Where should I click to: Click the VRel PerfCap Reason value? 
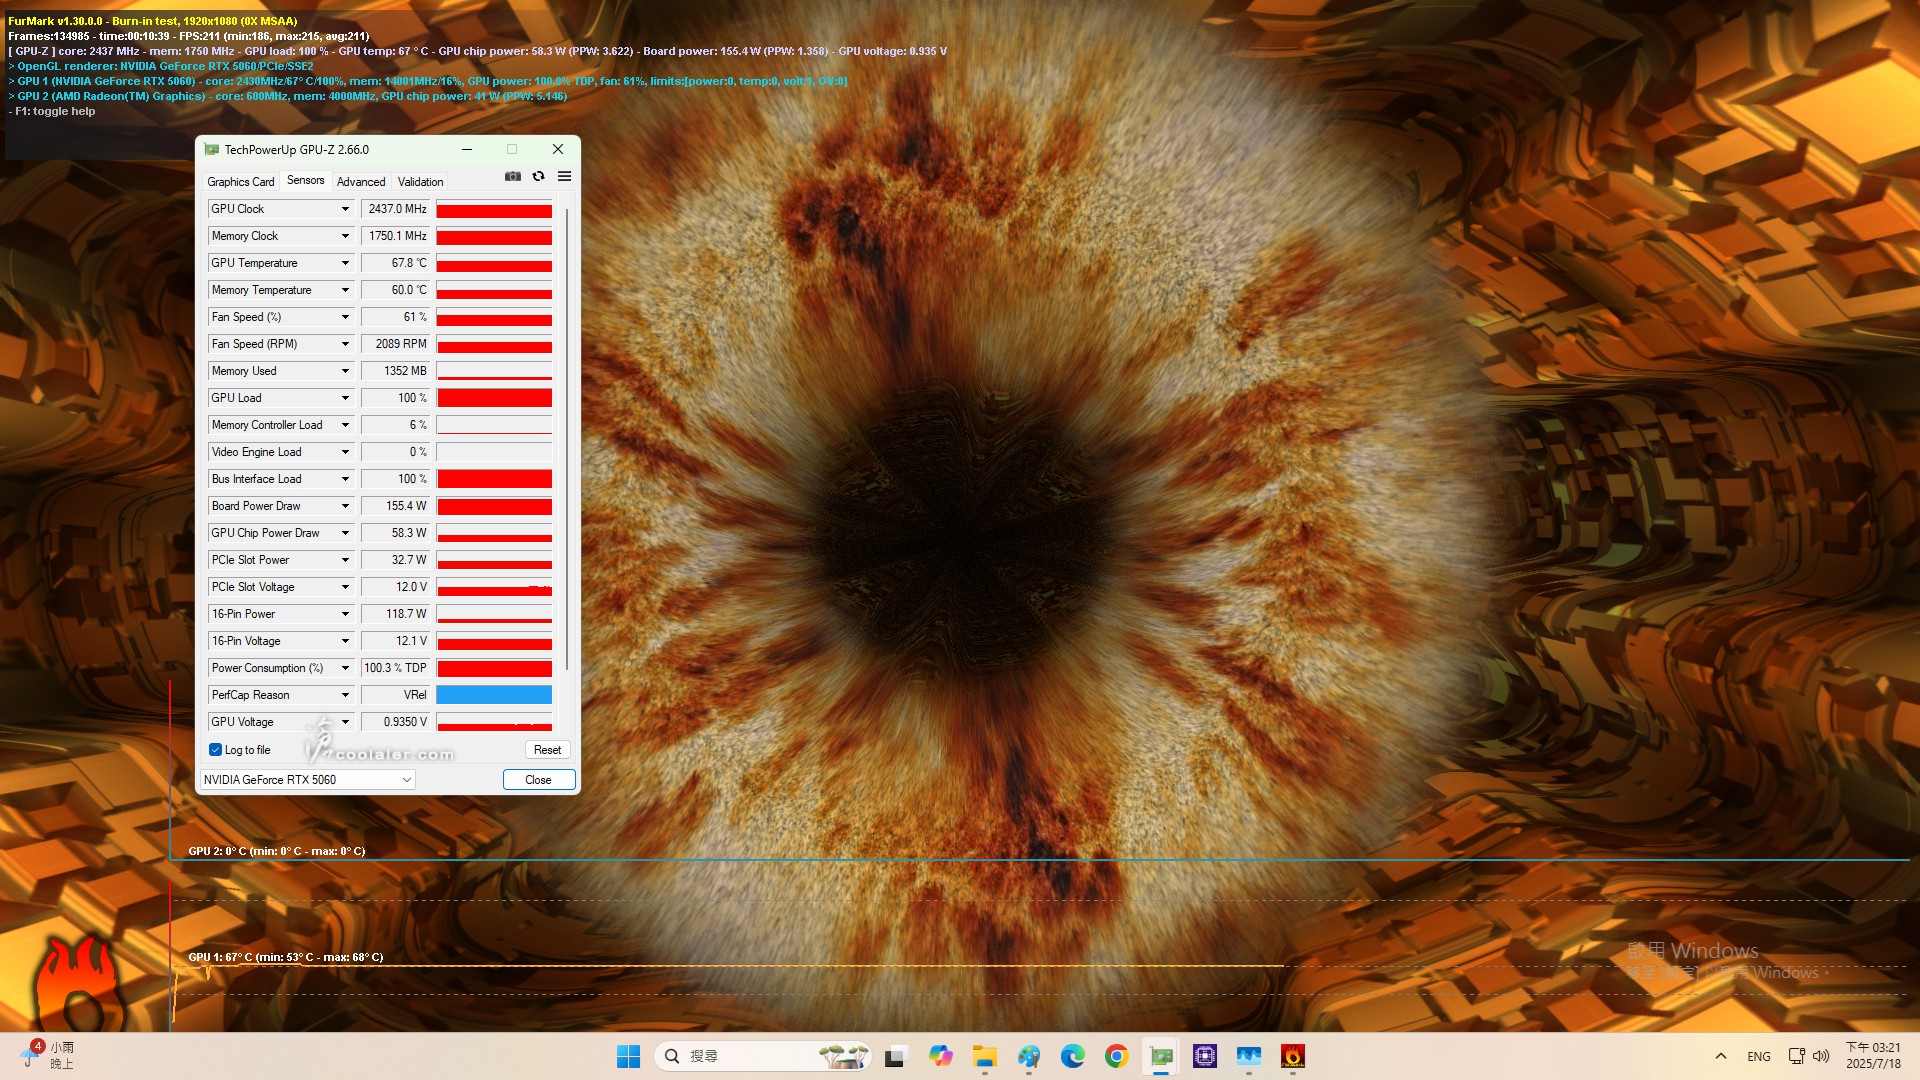(396, 695)
